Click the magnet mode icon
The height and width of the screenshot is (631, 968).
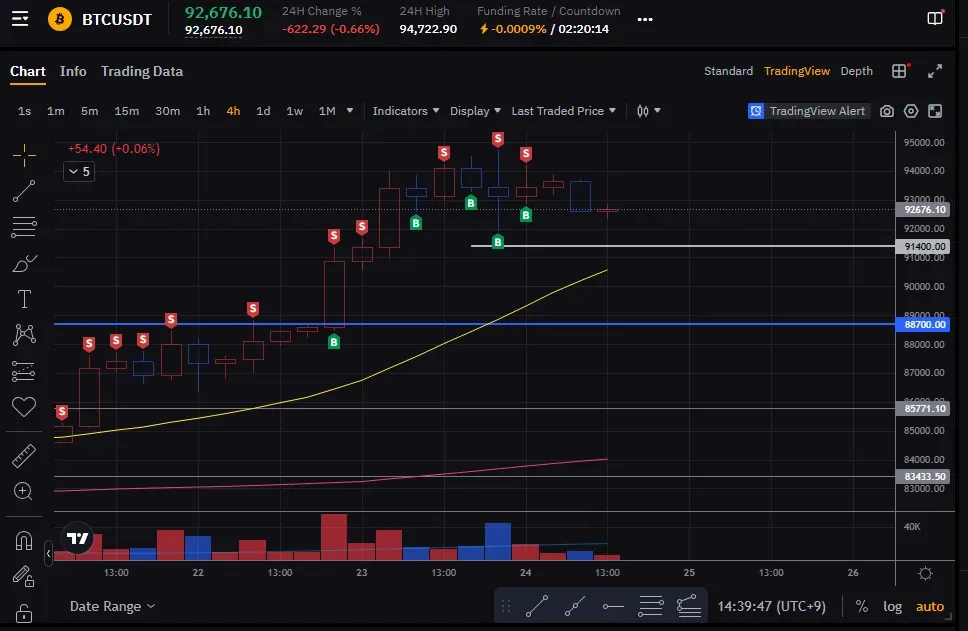click(24, 540)
